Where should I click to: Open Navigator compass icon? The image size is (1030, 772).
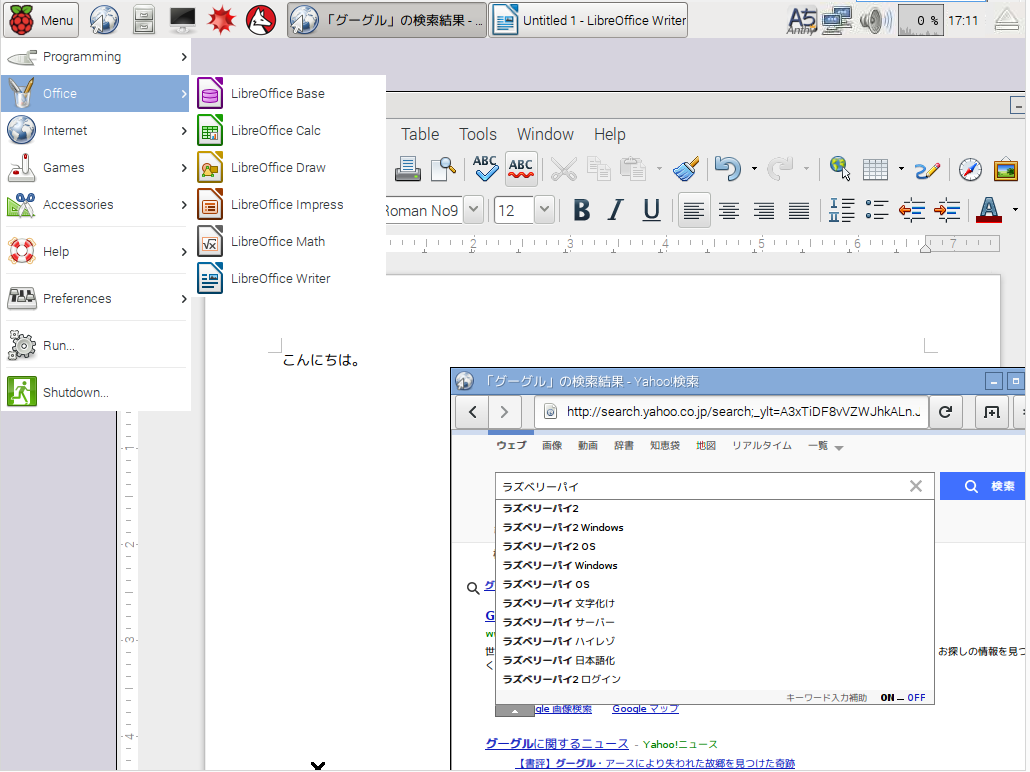(x=970, y=170)
